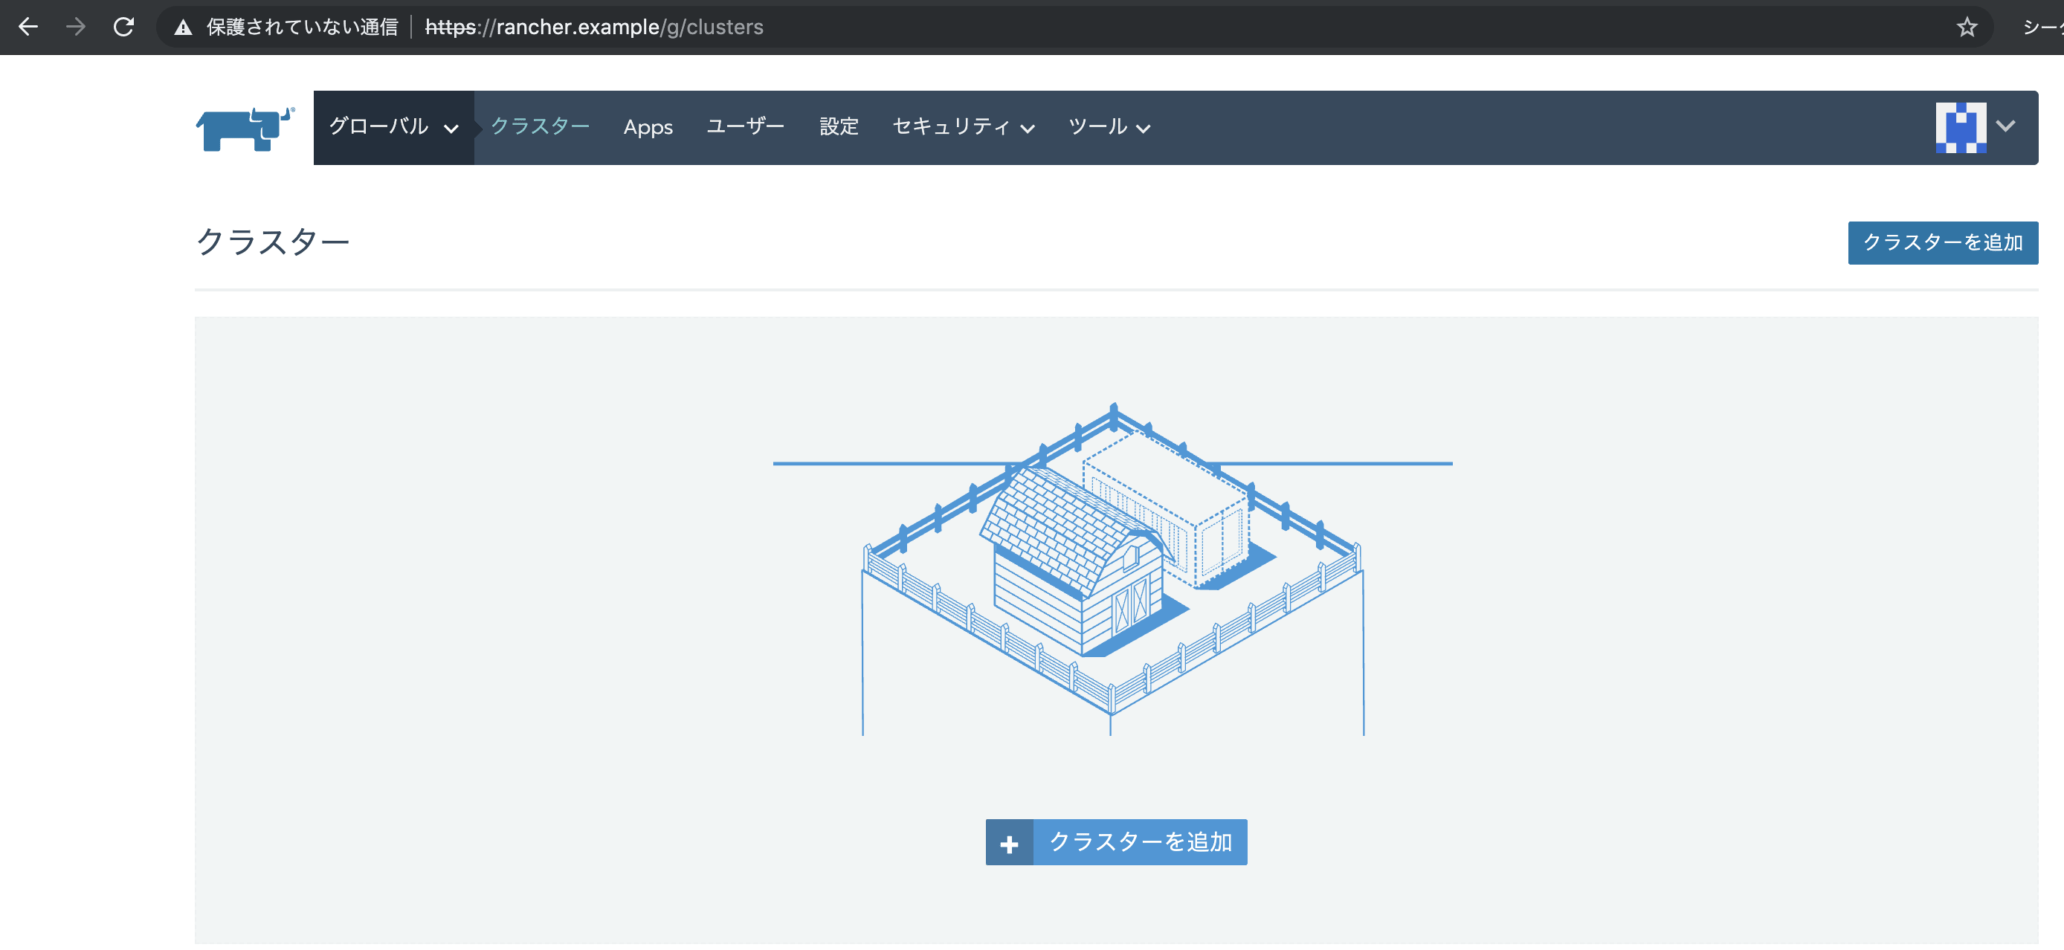Expand the ツール dropdown

tap(1108, 127)
